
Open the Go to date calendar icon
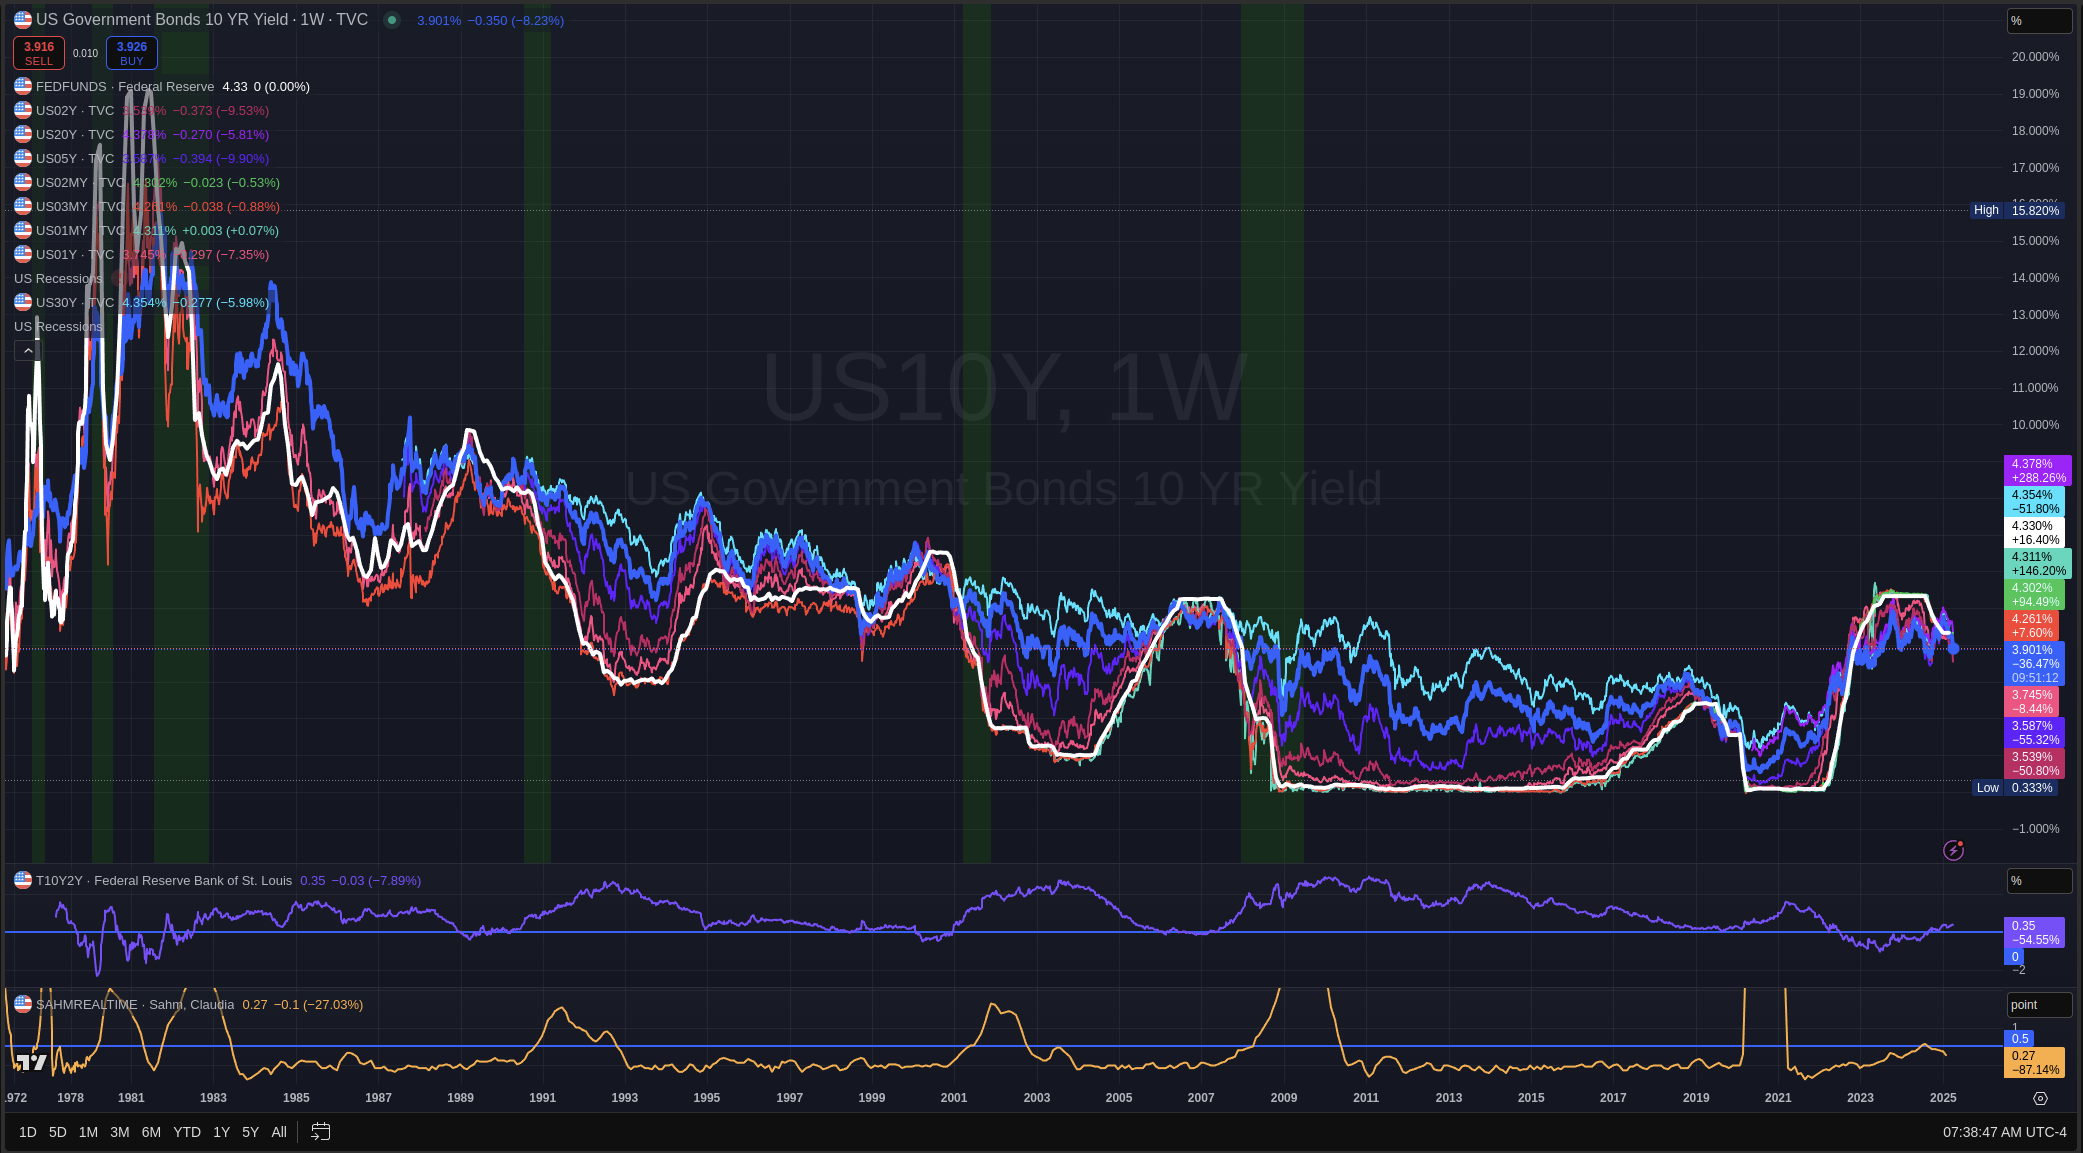pyautogui.click(x=320, y=1132)
